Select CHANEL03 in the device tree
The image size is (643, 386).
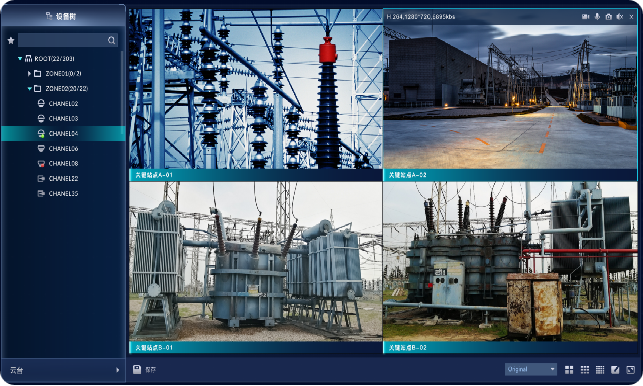click(x=64, y=119)
